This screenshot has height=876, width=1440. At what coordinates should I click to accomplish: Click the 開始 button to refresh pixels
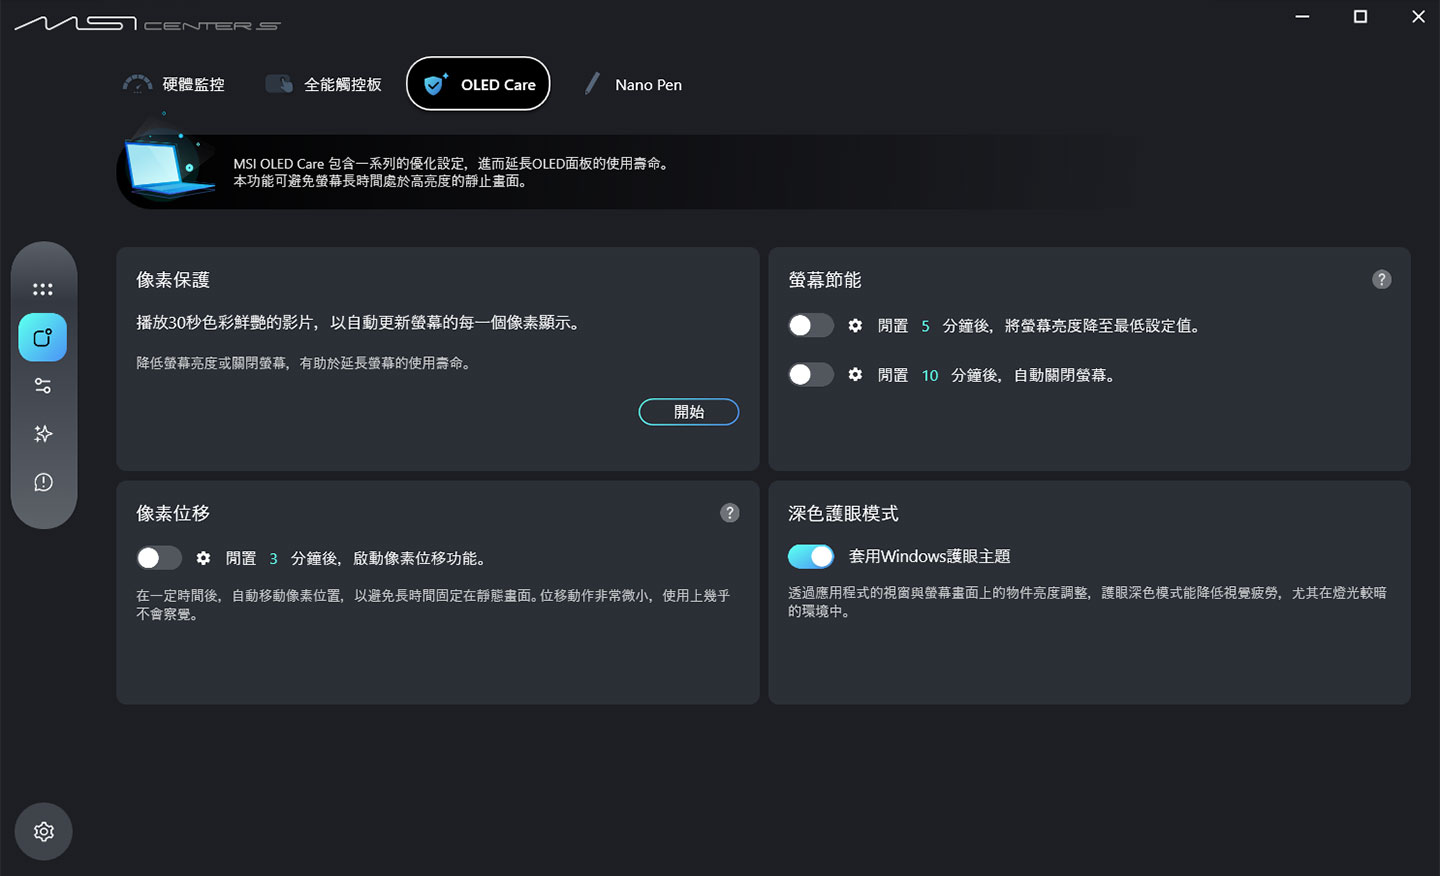pos(688,411)
